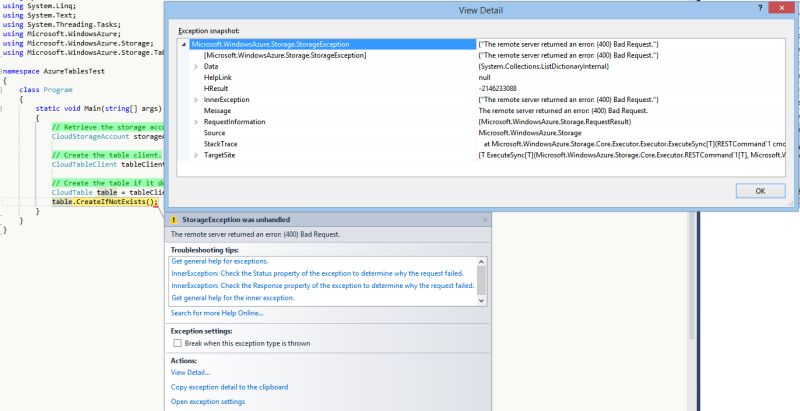Image resolution: width=800 pixels, height=411 pixels.
Task: Click the troubleshooting tips scrollbar thumb
Action: (x=481, y=280)
